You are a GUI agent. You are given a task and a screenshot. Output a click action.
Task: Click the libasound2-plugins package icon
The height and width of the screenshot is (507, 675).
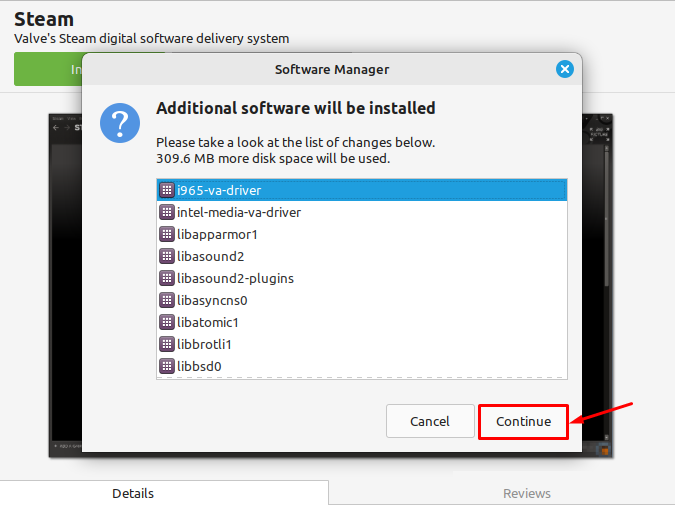(x=167, y=278)
